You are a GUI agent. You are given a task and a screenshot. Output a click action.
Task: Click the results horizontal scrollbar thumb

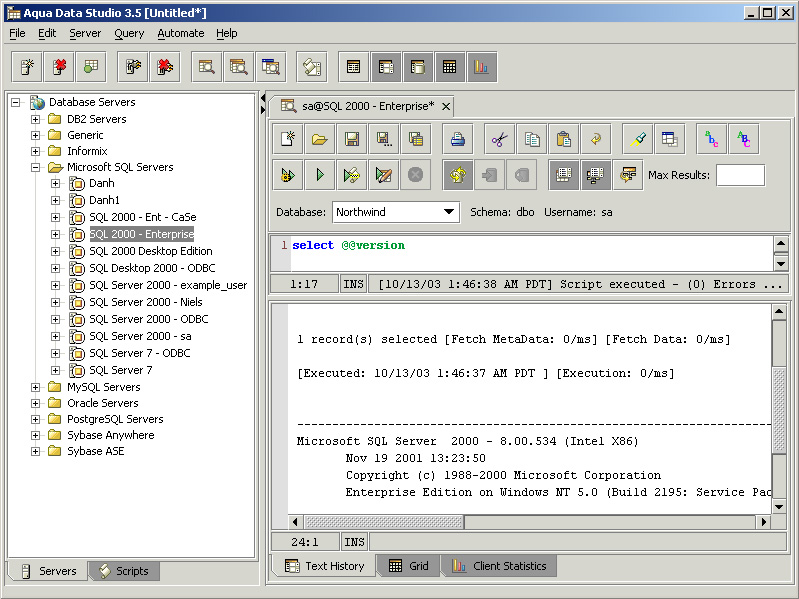[x=384, y=522]
